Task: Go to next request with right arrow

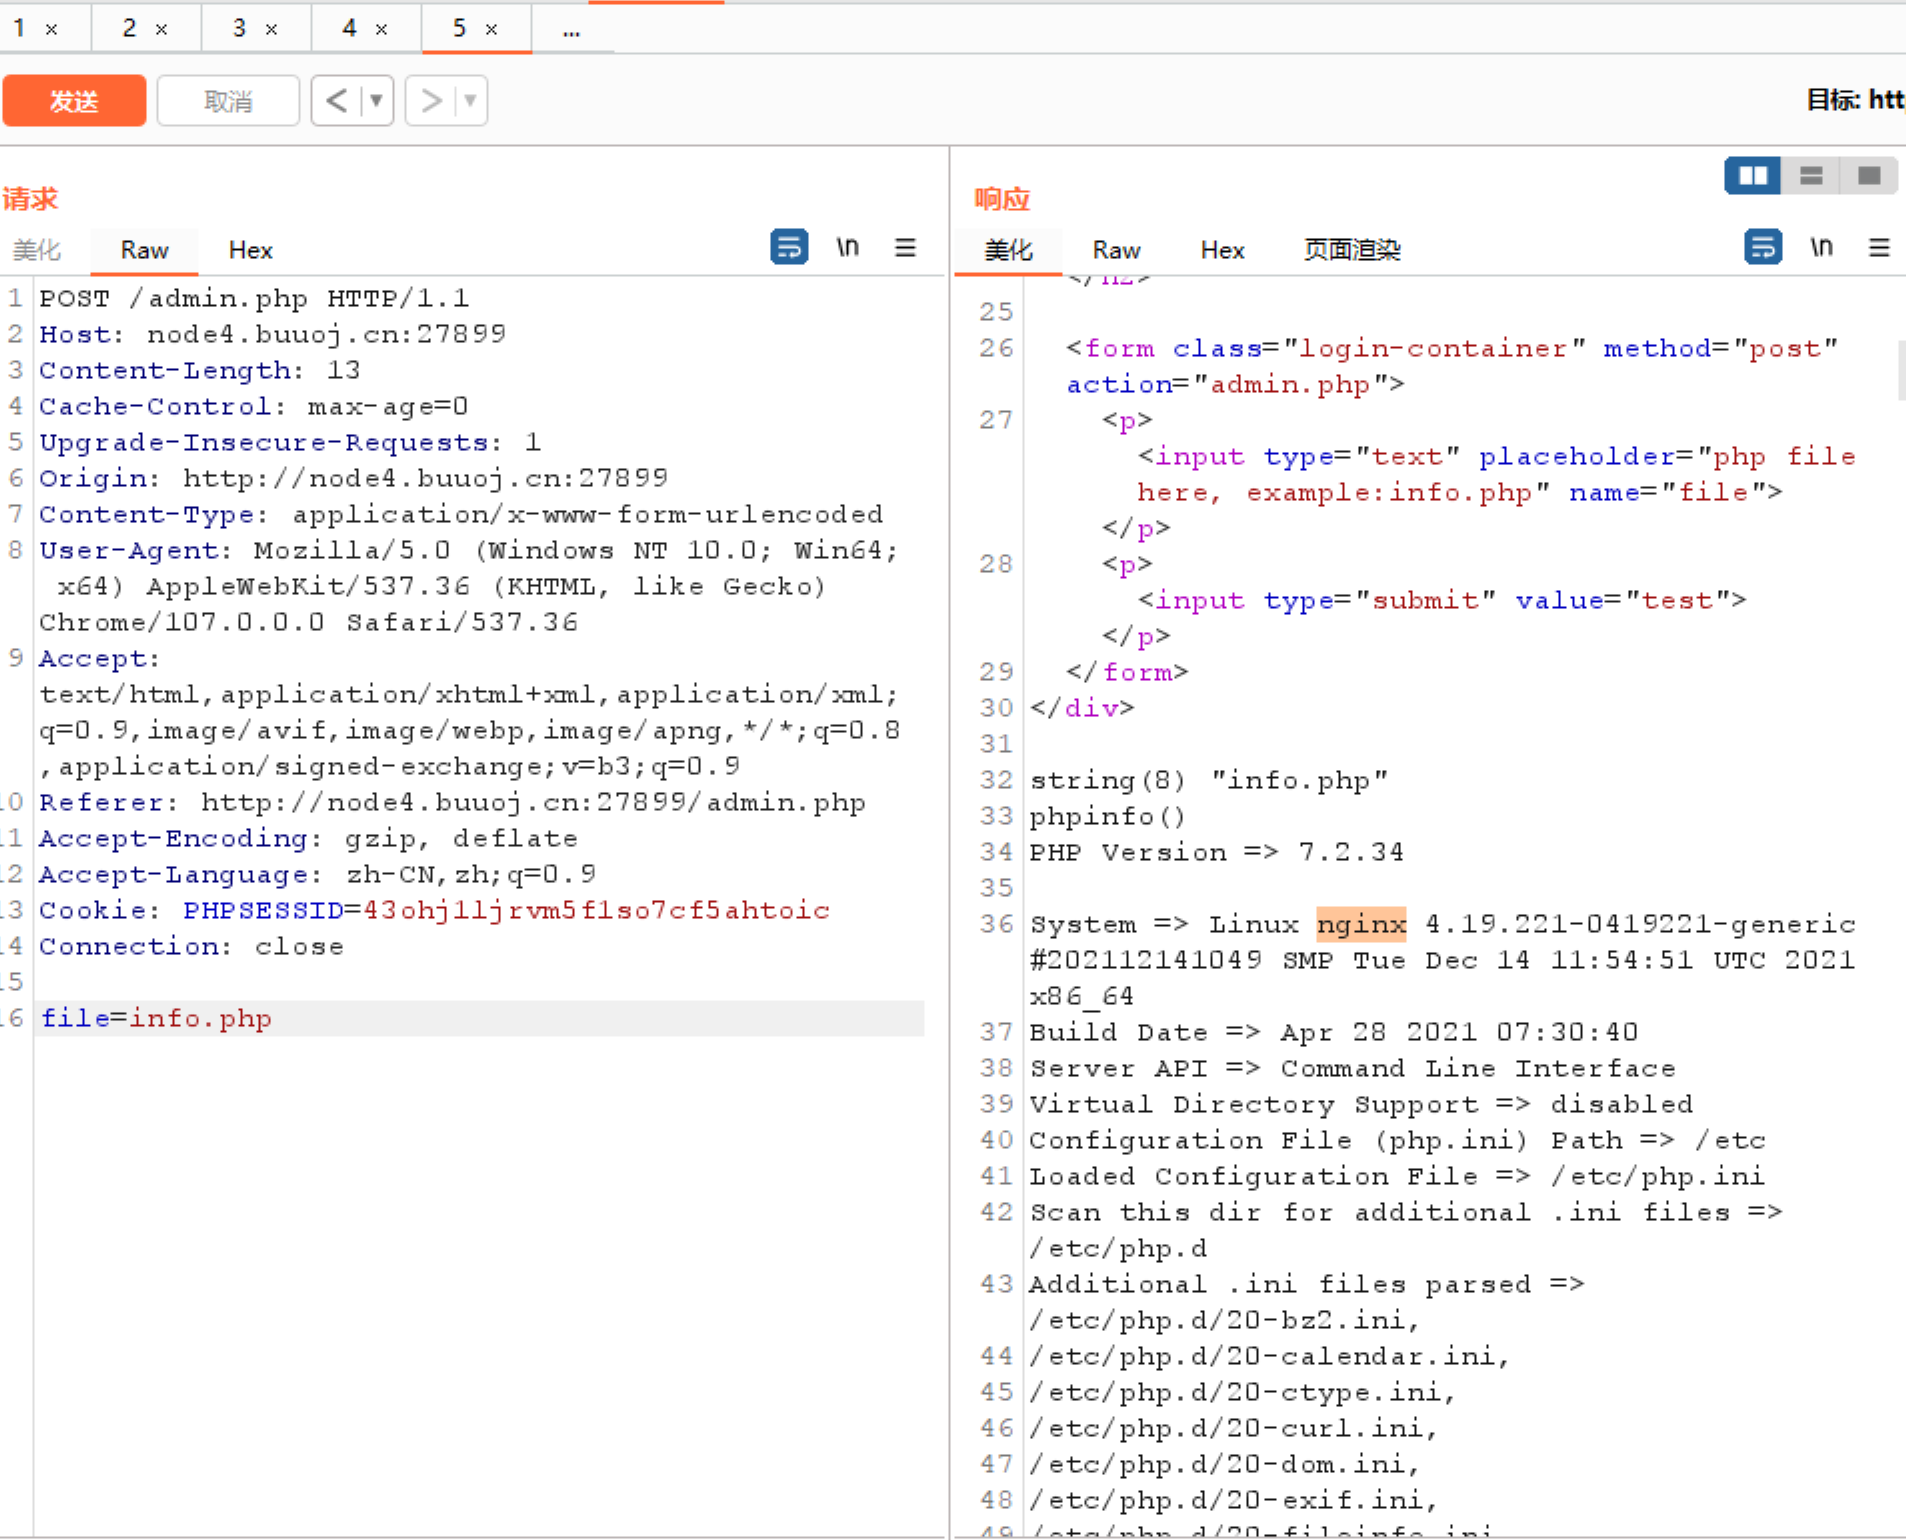Action: [x=431, y=101]
